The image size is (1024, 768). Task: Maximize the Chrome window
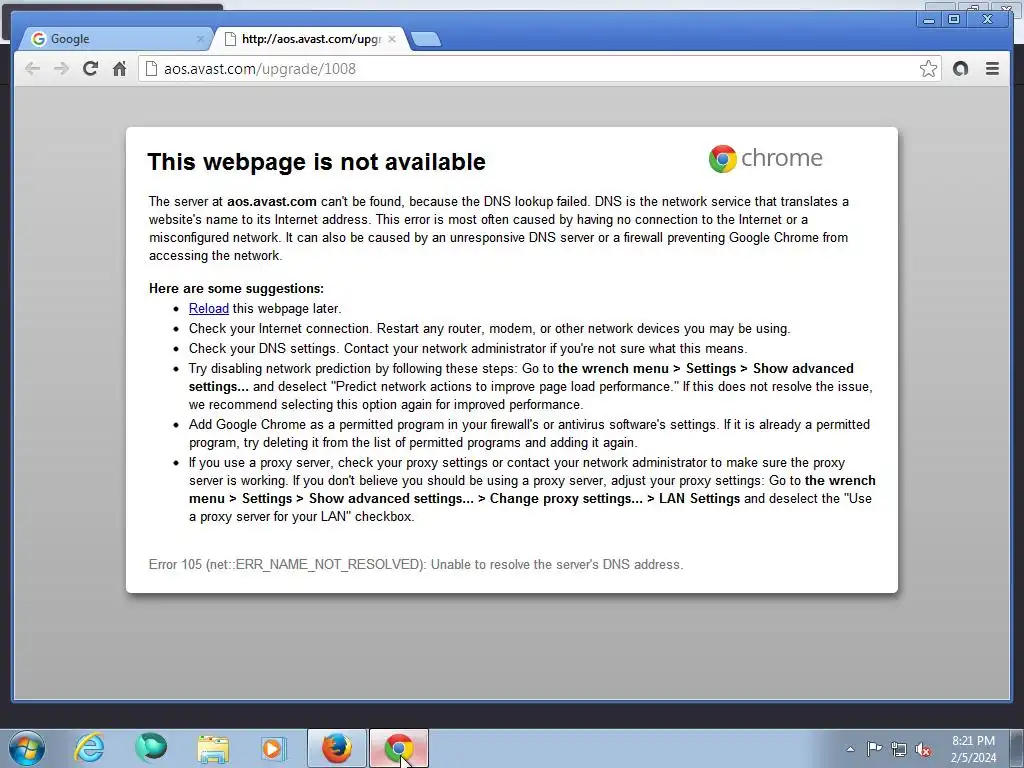pyautogui.click(x=953, y=20)
